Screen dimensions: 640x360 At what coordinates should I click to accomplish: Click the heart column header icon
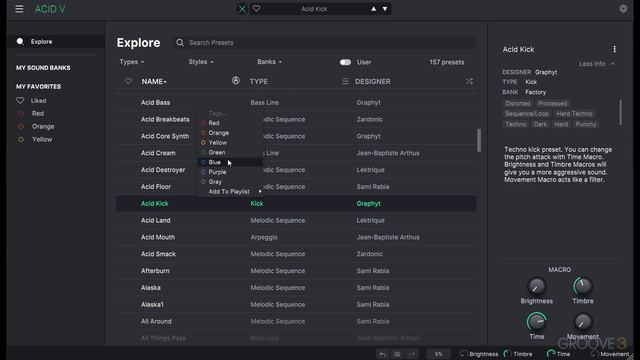[128, 81]
